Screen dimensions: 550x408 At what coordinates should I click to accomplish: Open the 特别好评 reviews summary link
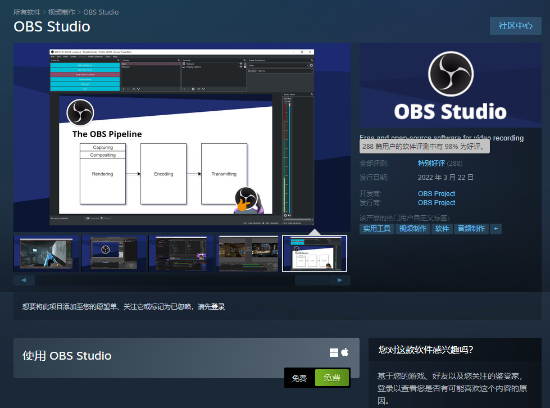[x=431, y=163]
